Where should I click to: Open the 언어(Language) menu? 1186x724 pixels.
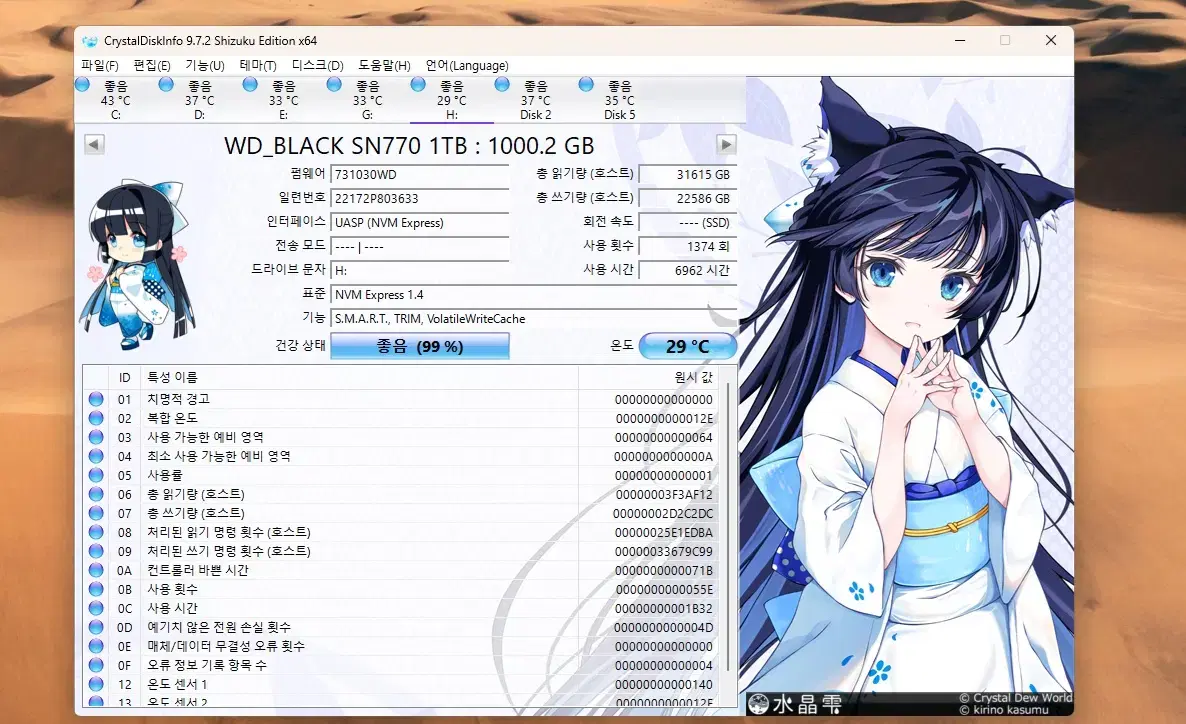pyautogui.click(x=466, y=65)
